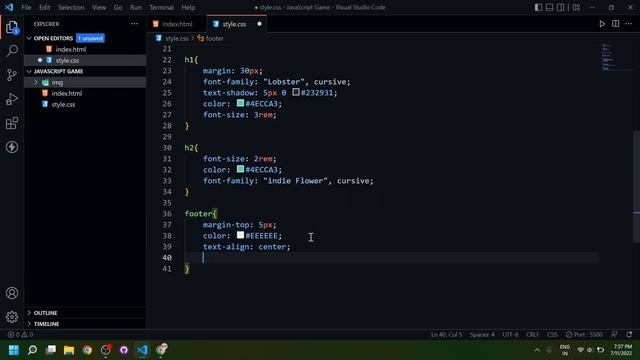Open h1 color swatch #4ECCA3

[240, 103]
